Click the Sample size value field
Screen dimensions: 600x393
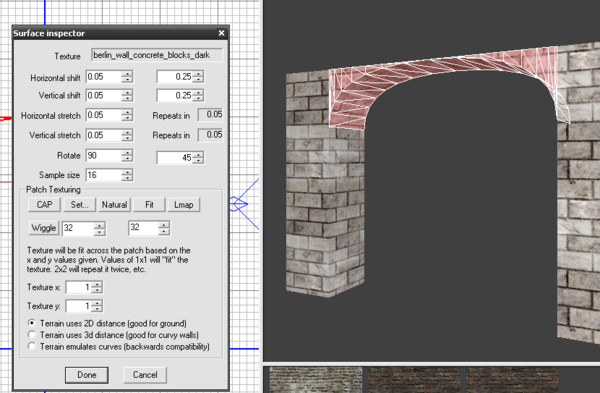tap(104, 175)
